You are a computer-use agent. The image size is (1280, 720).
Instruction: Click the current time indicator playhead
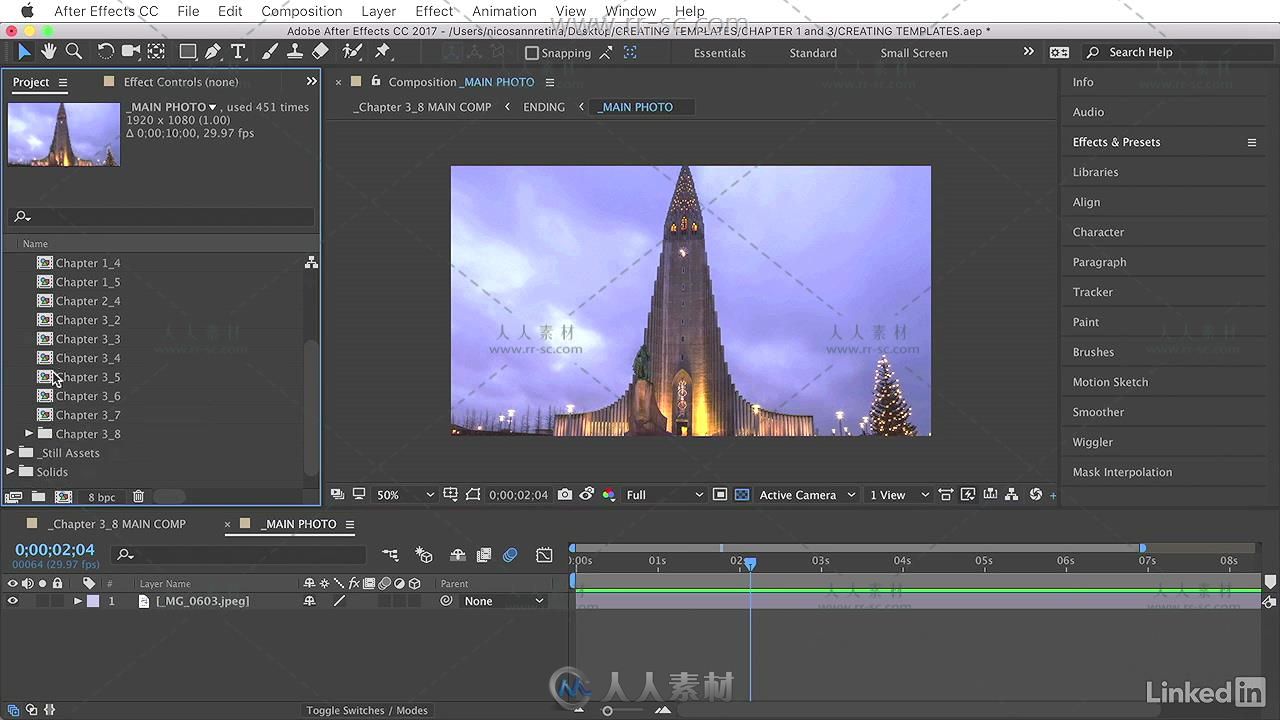pos(750,564)
